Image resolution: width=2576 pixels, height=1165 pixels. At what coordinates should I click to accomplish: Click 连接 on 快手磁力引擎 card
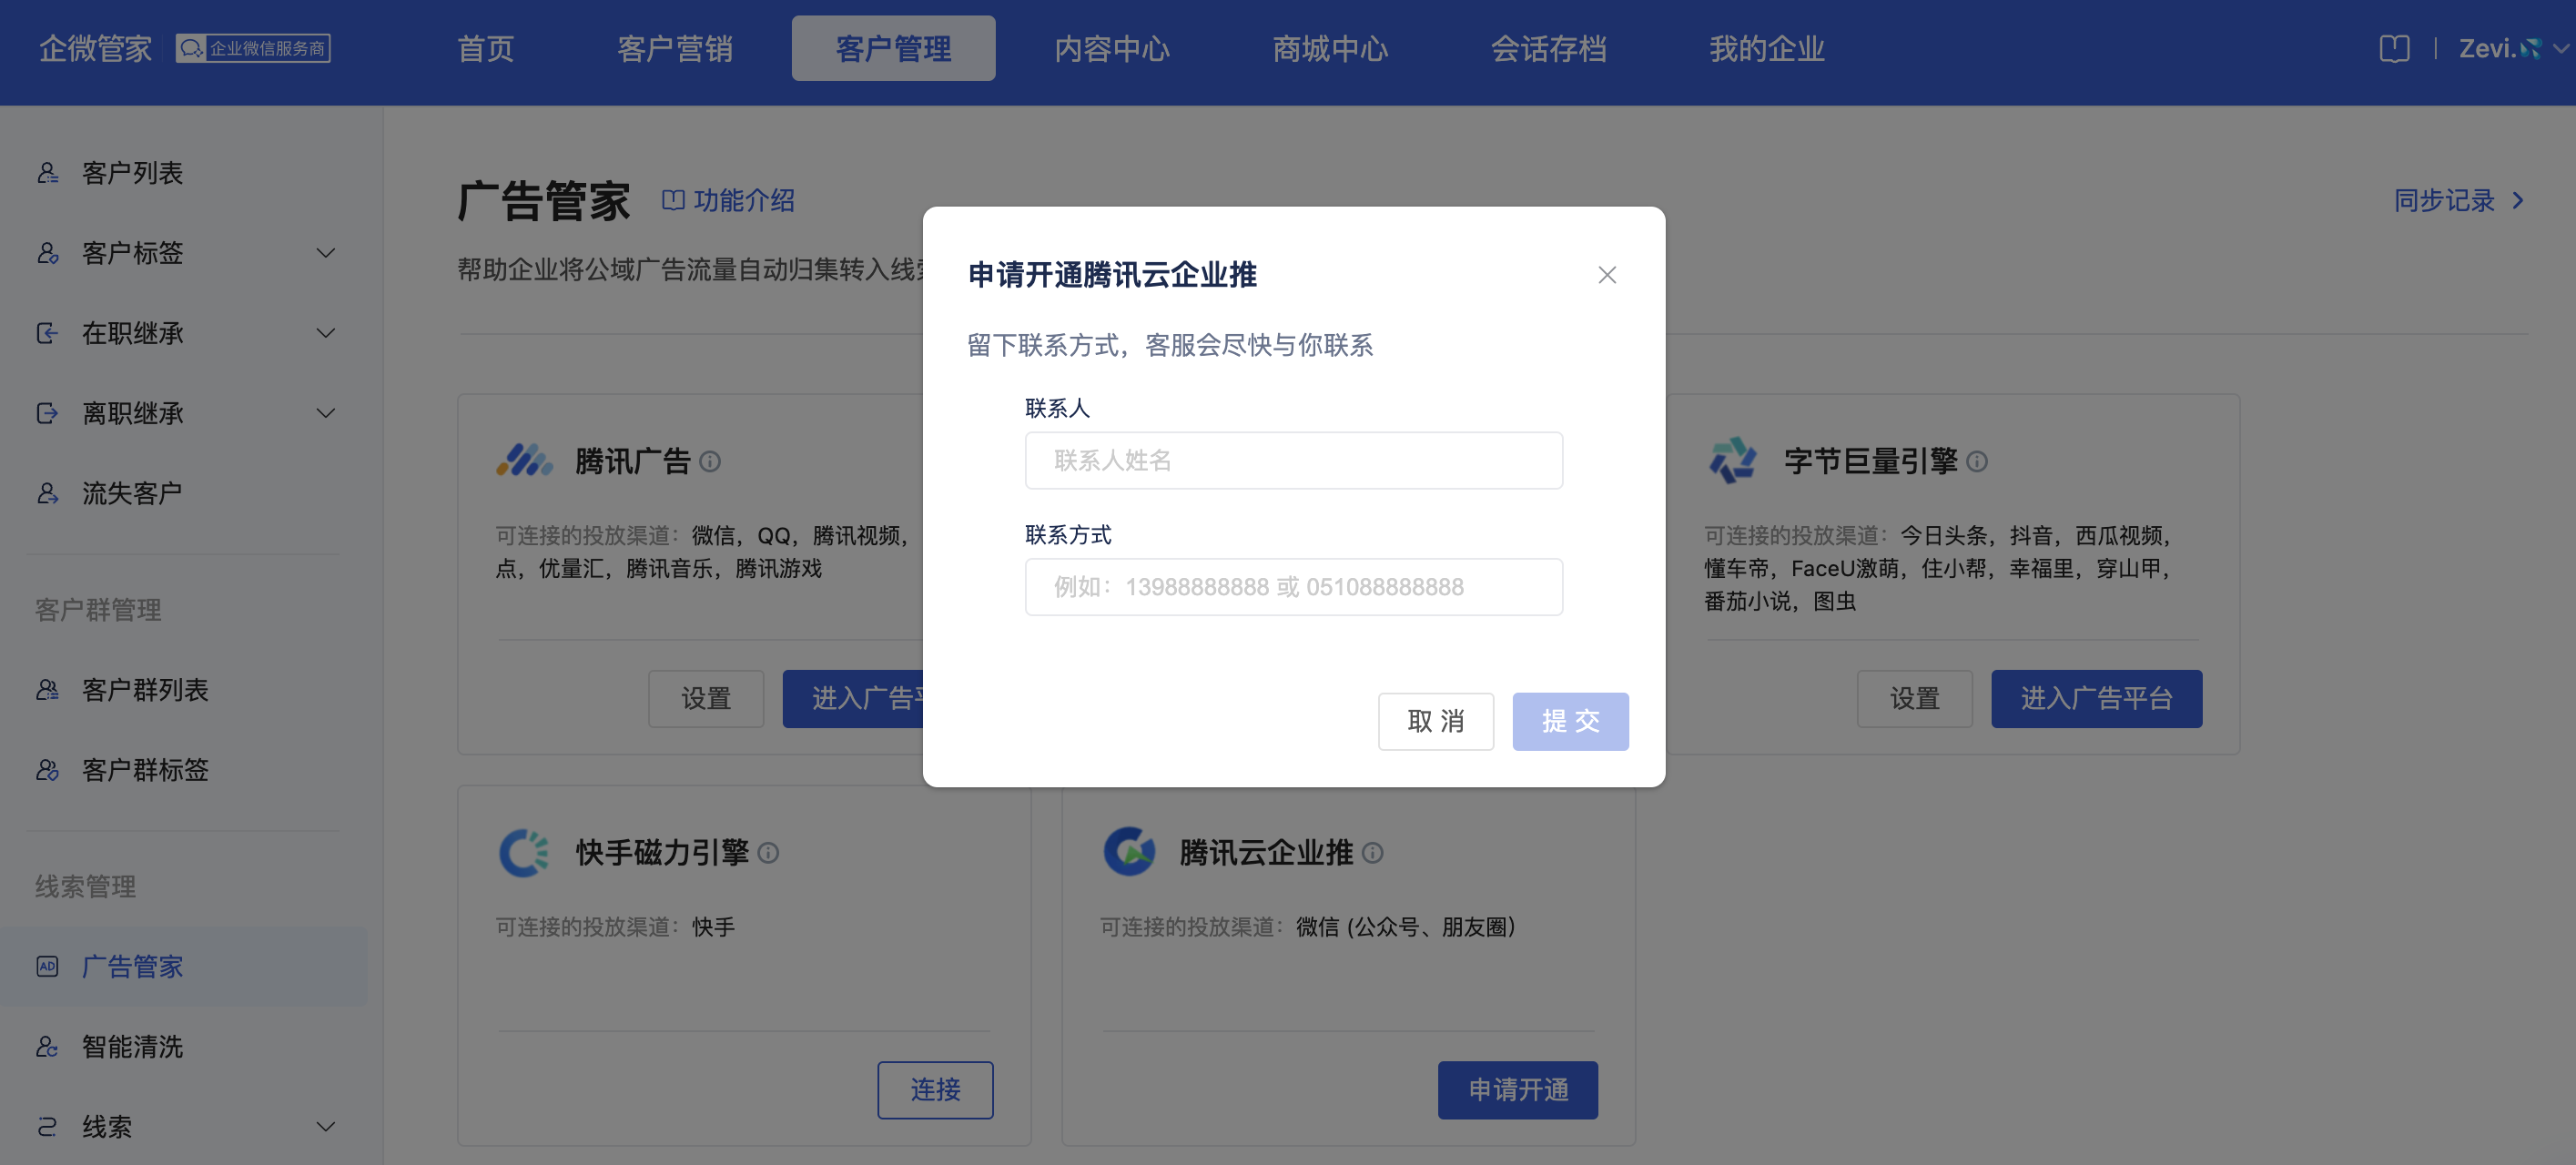pyautogui.click(x=935, y=1089)
